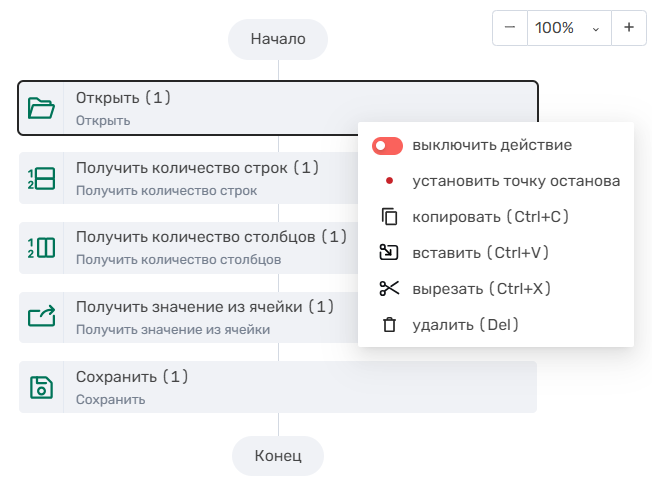Choose 'удалить (Del)' from context menu

coord(465,325)
